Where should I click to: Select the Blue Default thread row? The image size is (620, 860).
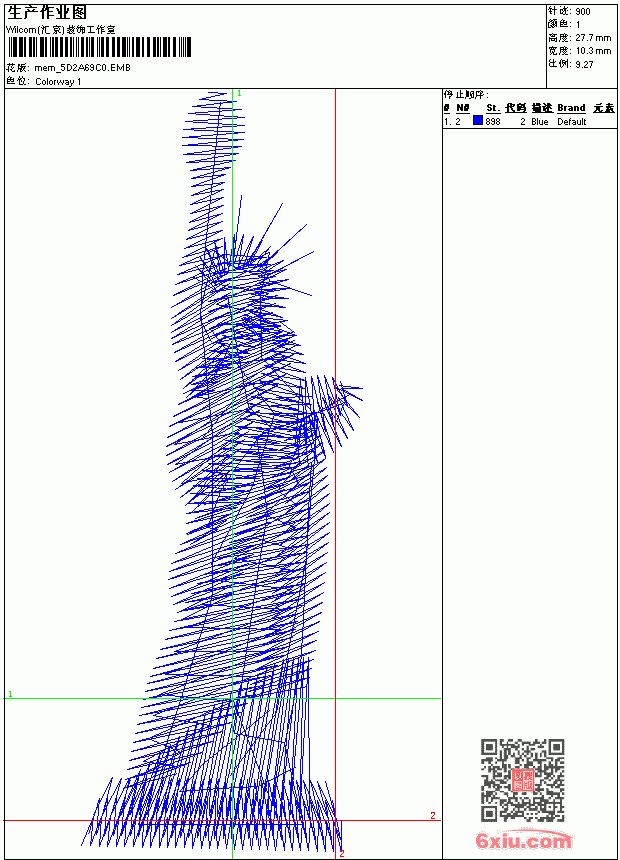(x=529, y=121)
